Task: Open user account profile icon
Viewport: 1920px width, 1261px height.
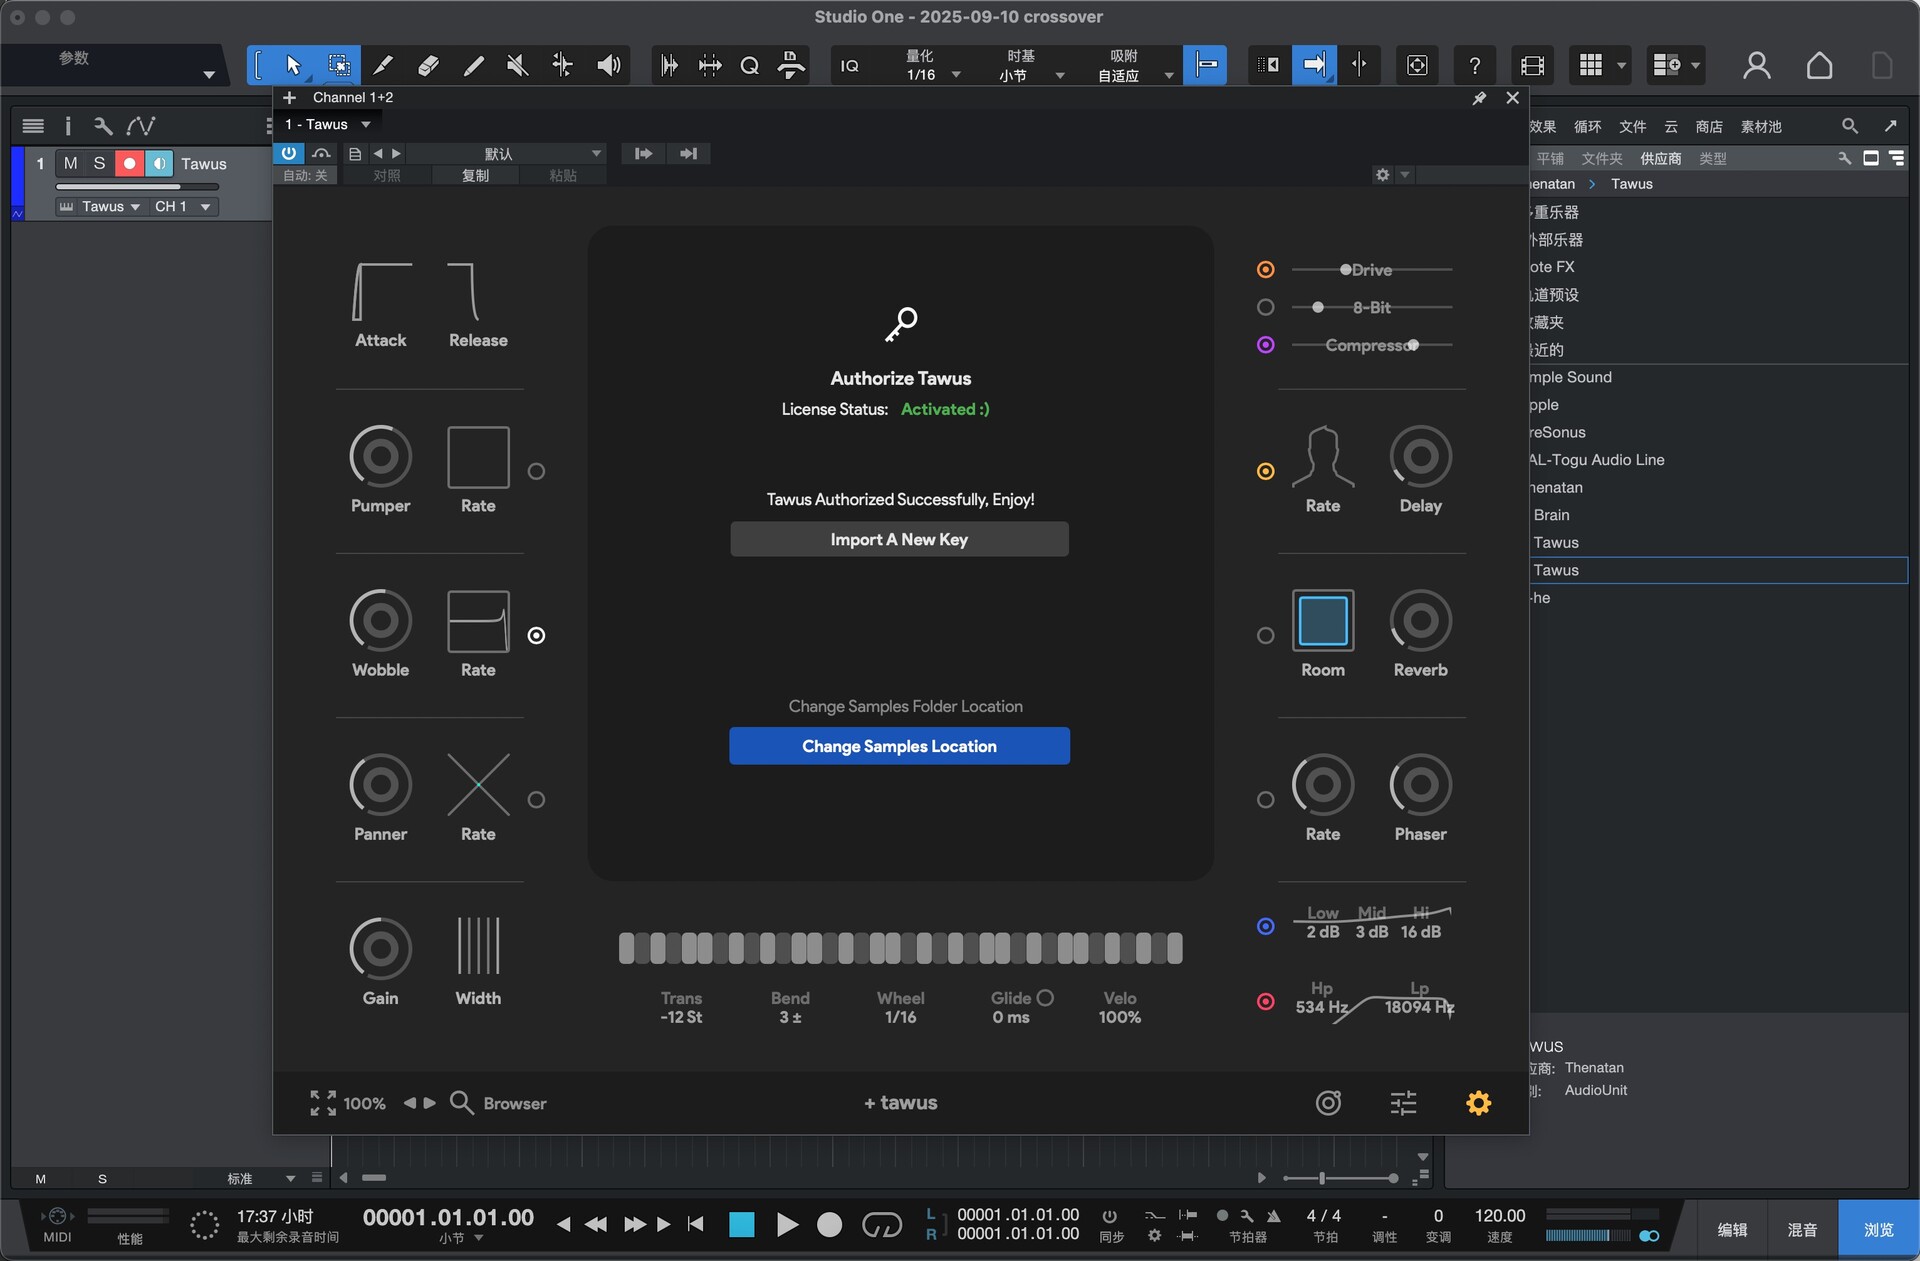Action: tap(1756, 65)
